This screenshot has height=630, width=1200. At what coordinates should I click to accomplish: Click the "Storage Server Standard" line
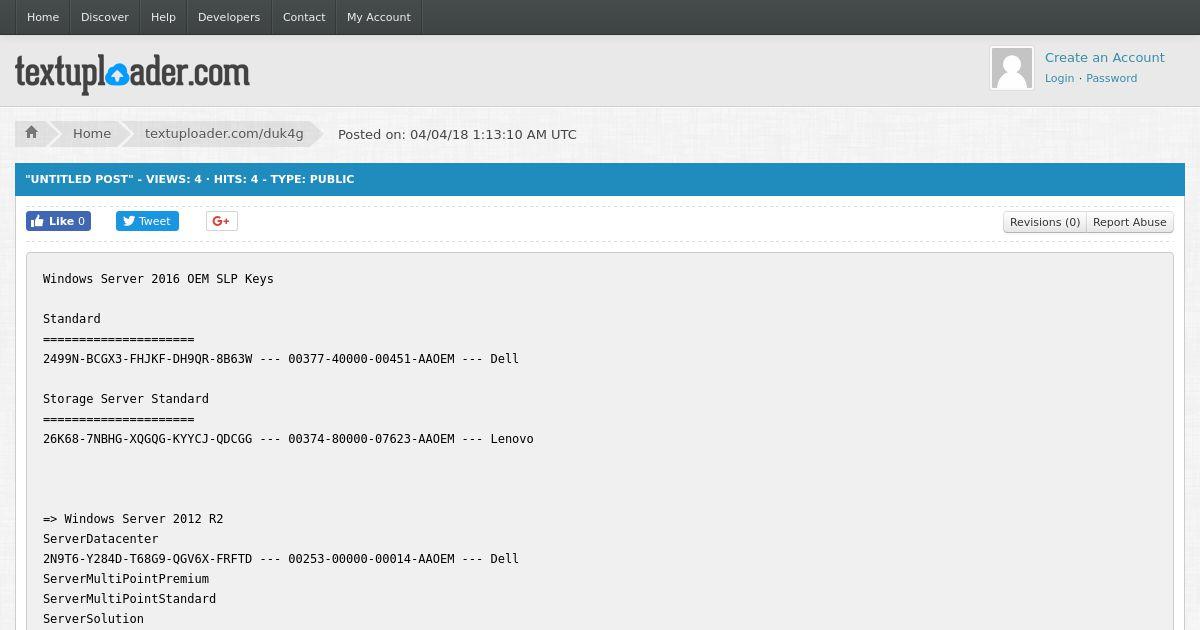126,399
